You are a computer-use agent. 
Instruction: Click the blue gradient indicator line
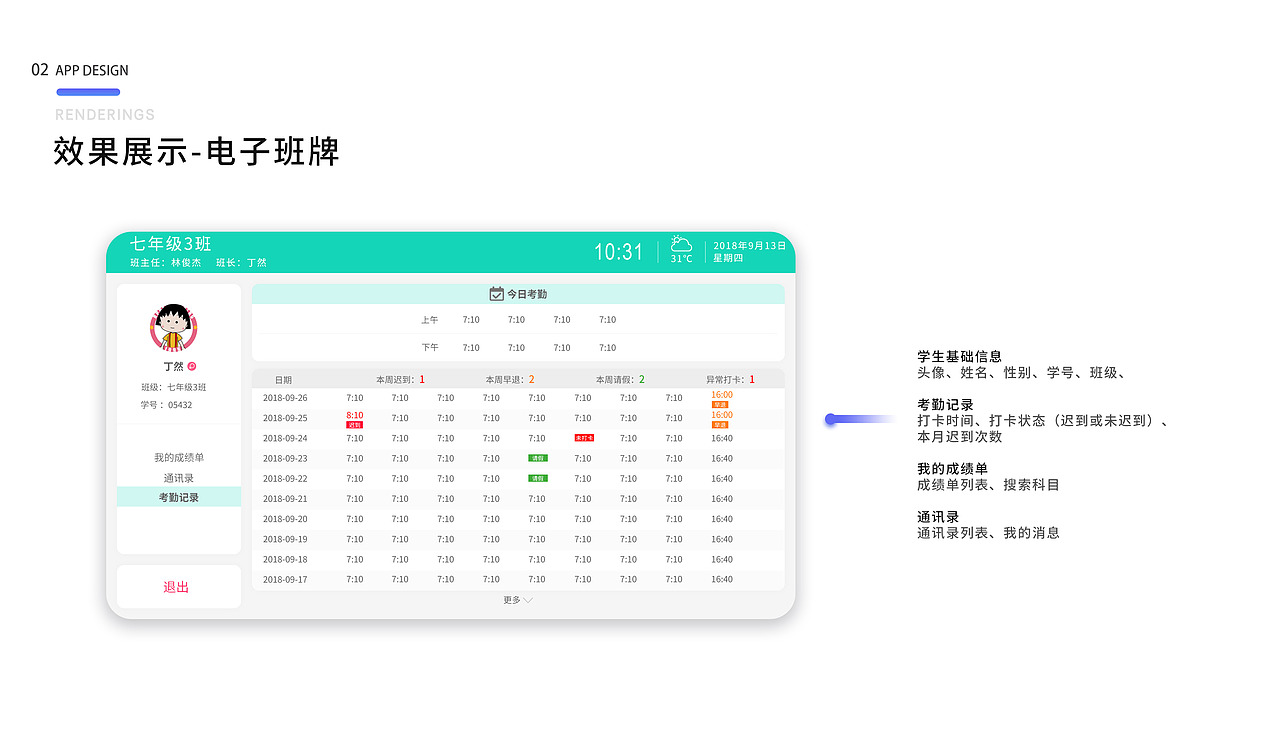(858, 420)
